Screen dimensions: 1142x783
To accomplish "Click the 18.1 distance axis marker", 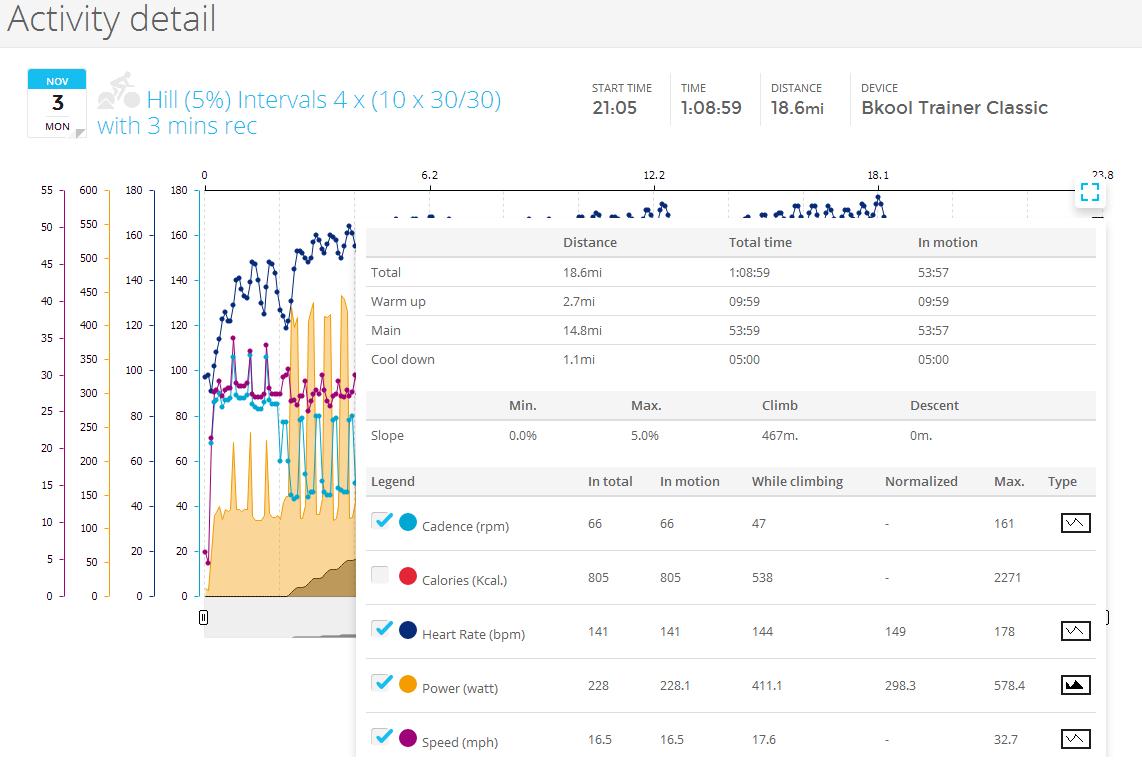I will [878, 175].
